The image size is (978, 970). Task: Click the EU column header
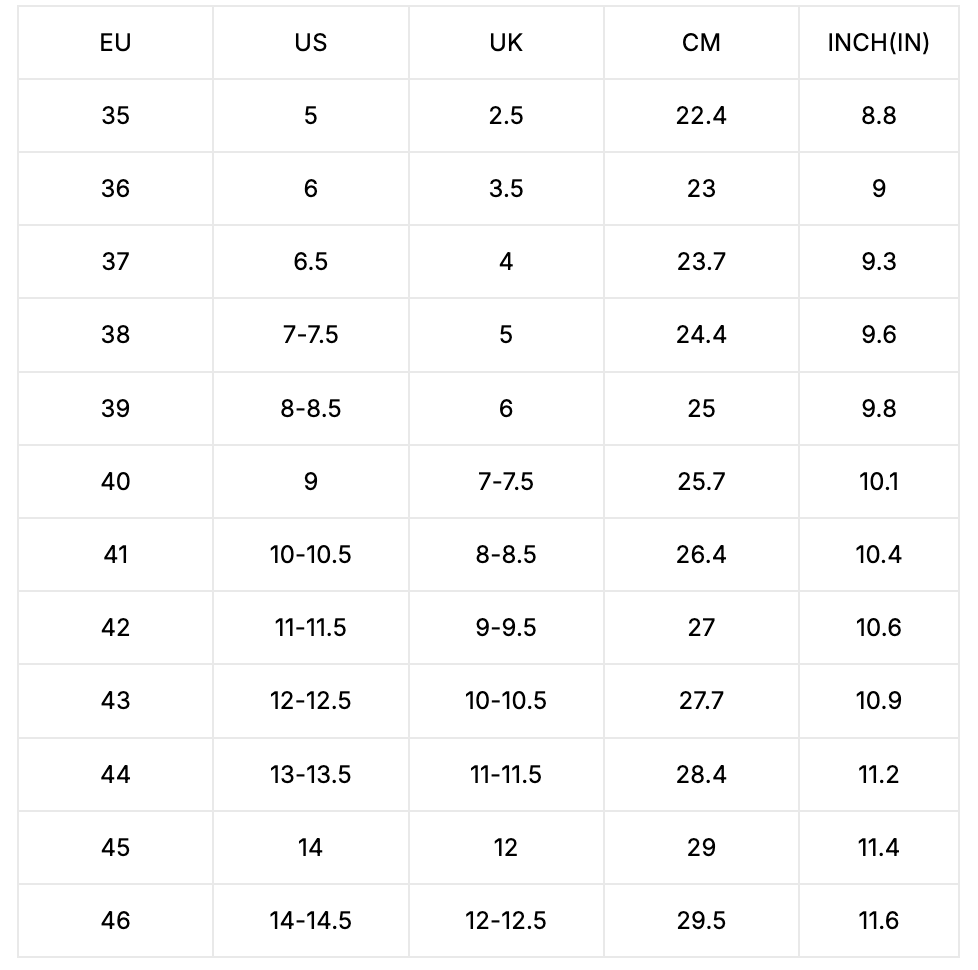point(116,43)
